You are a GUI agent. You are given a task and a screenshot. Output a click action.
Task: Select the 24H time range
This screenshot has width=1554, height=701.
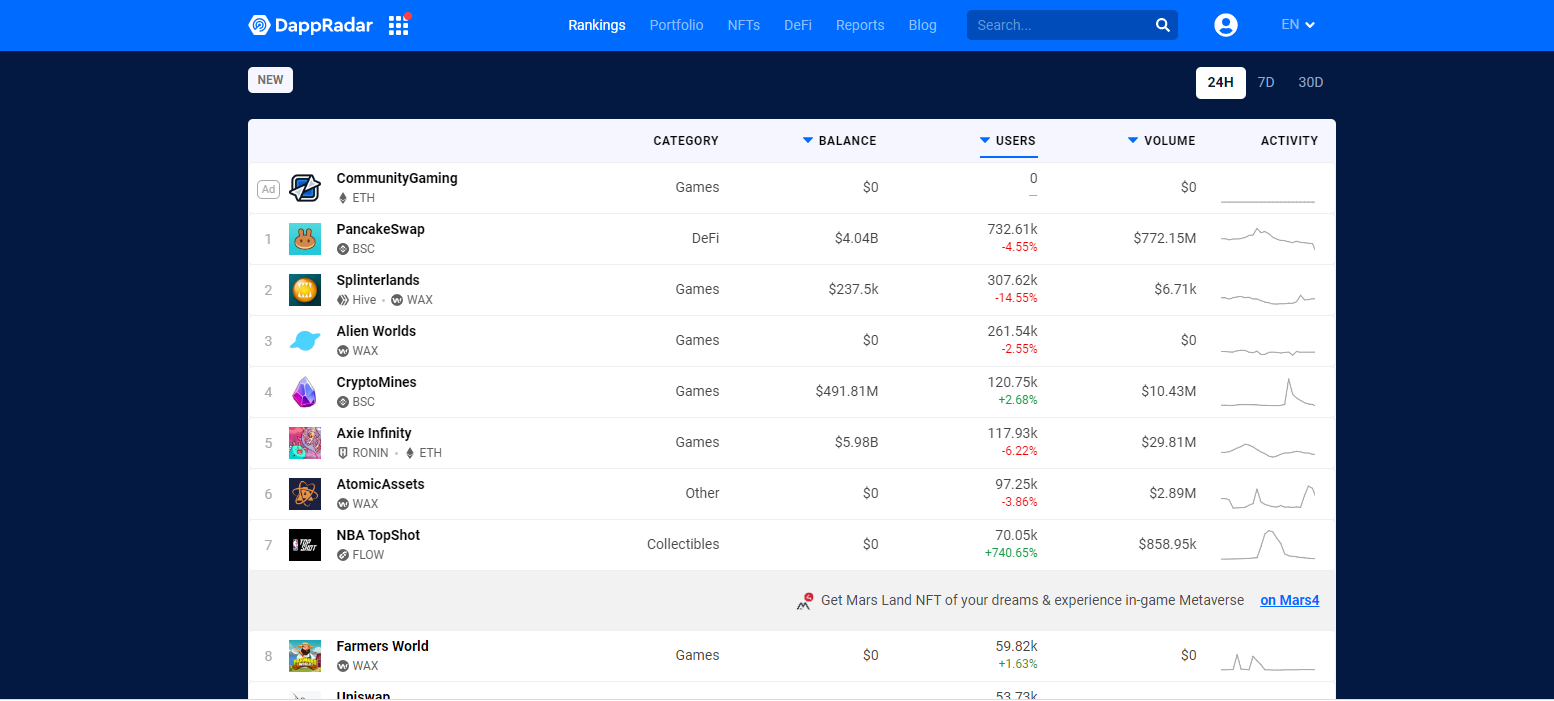[1220, 82]
